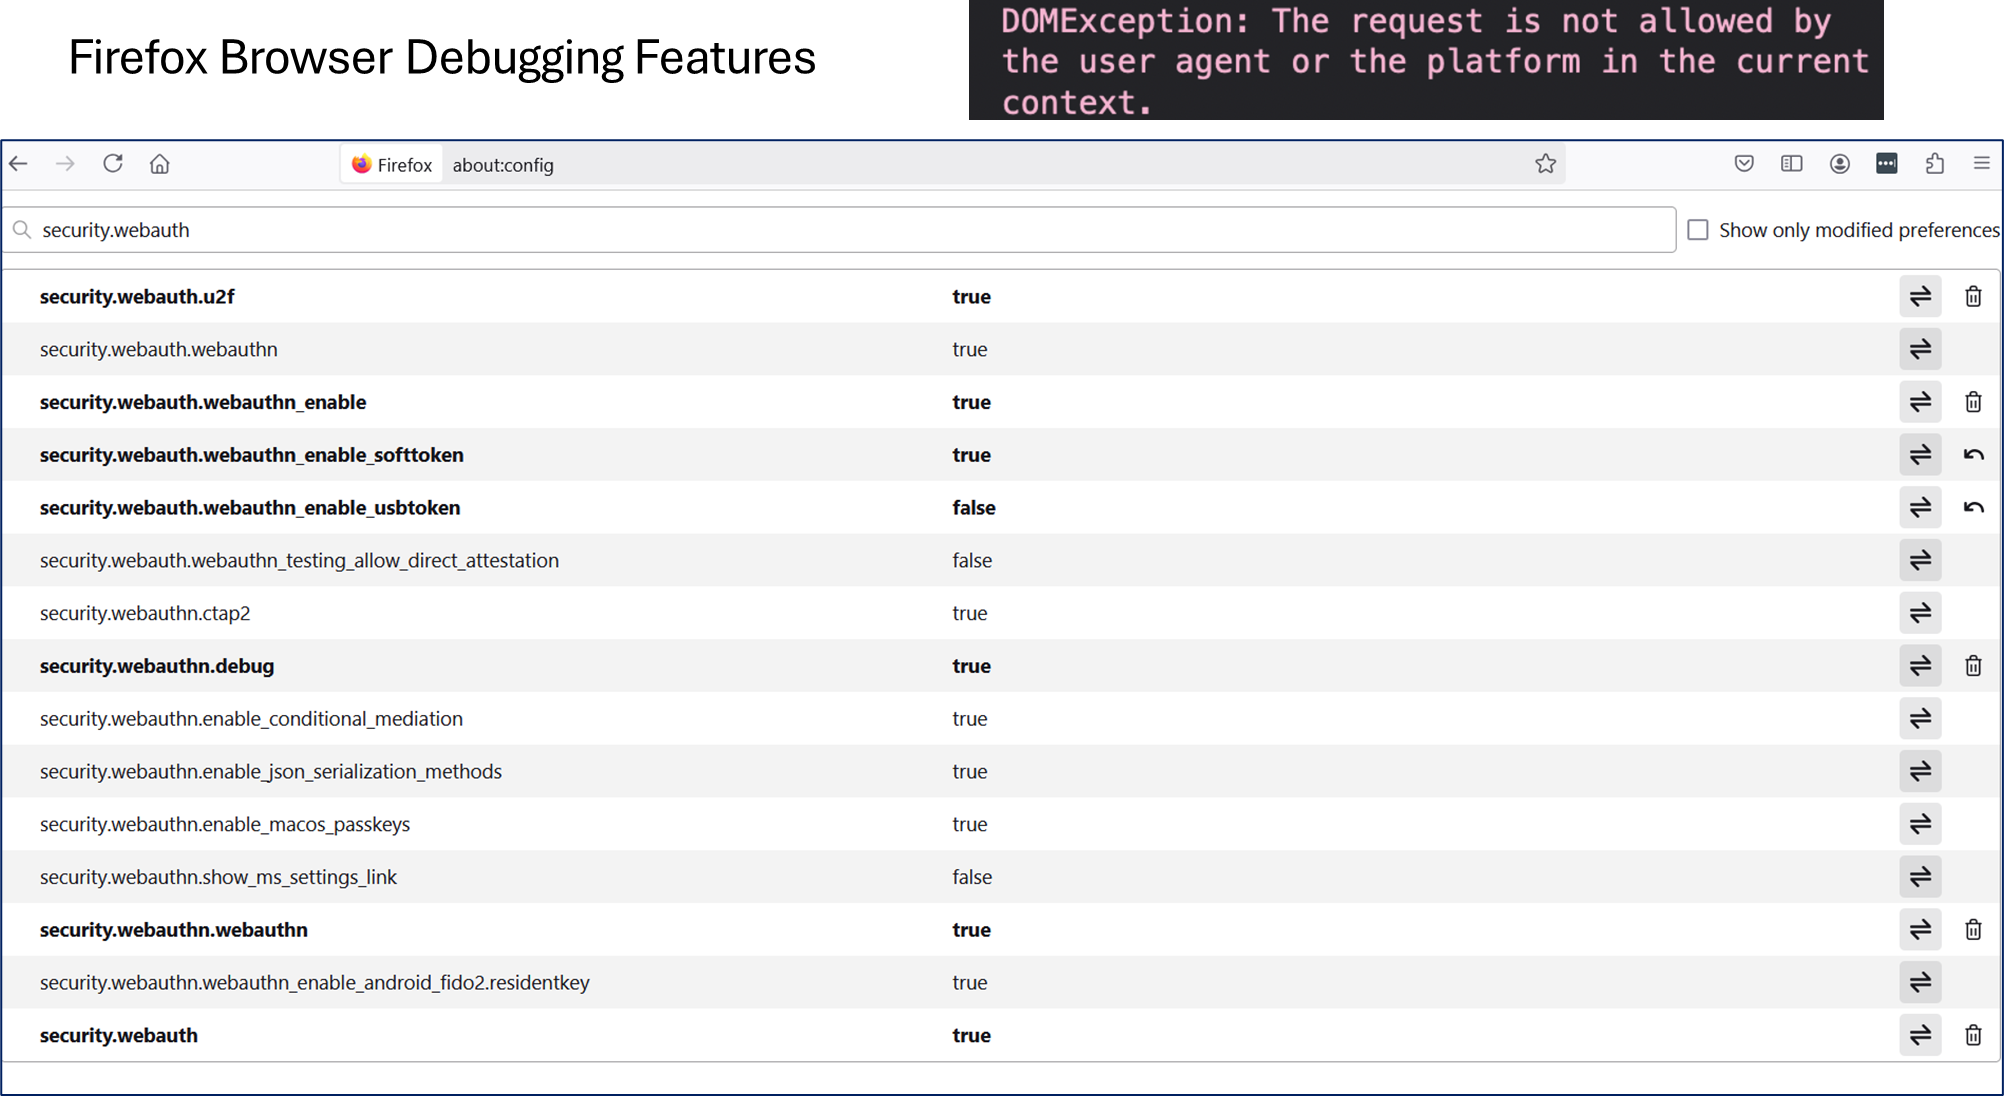Viewport: 2004px width, 1096px height.
Task: Toggle the security.webauthn.show_ms_settings_link value
Action: pyautogui.click(x=1920, y=877)
